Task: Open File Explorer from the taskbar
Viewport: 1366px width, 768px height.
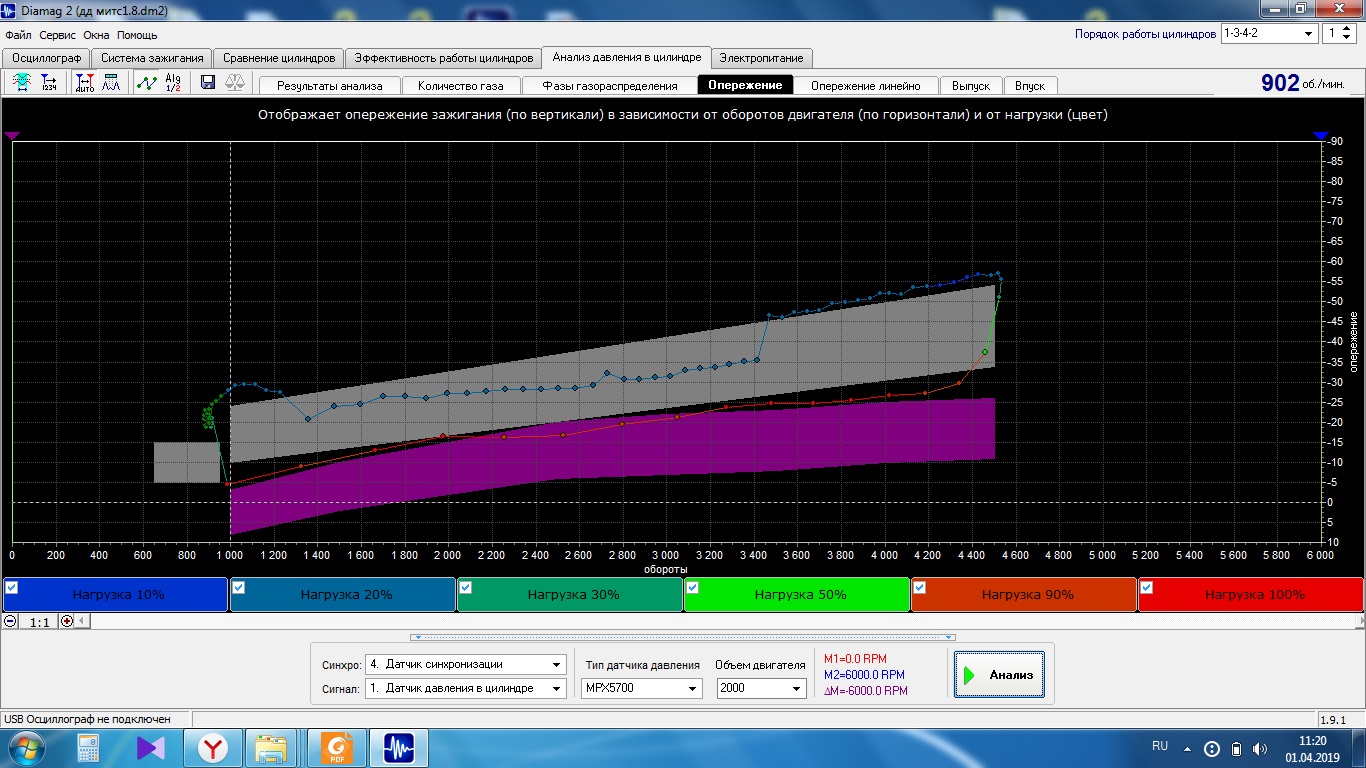Action: (x=271, y=747)
